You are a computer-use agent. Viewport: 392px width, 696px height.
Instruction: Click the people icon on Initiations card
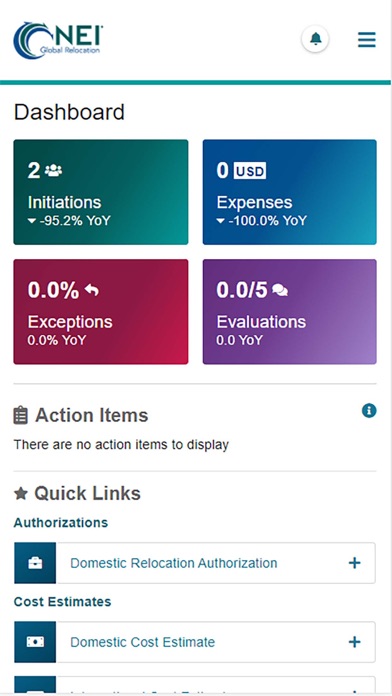tap(53, 170)
